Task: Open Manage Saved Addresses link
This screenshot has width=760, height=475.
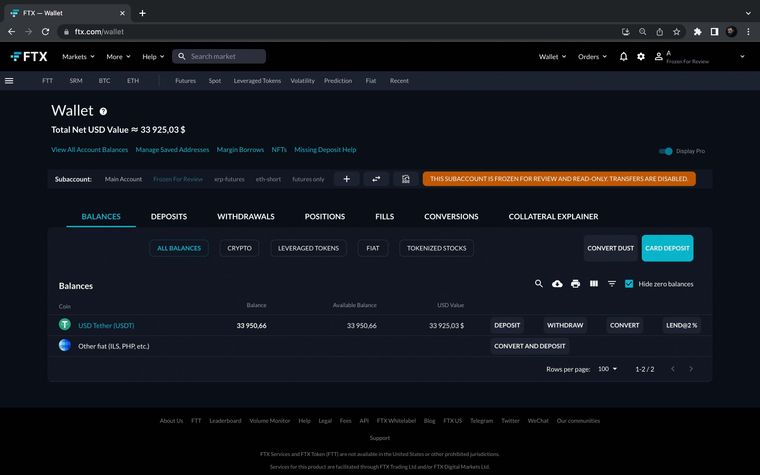Action: (172, 150)
